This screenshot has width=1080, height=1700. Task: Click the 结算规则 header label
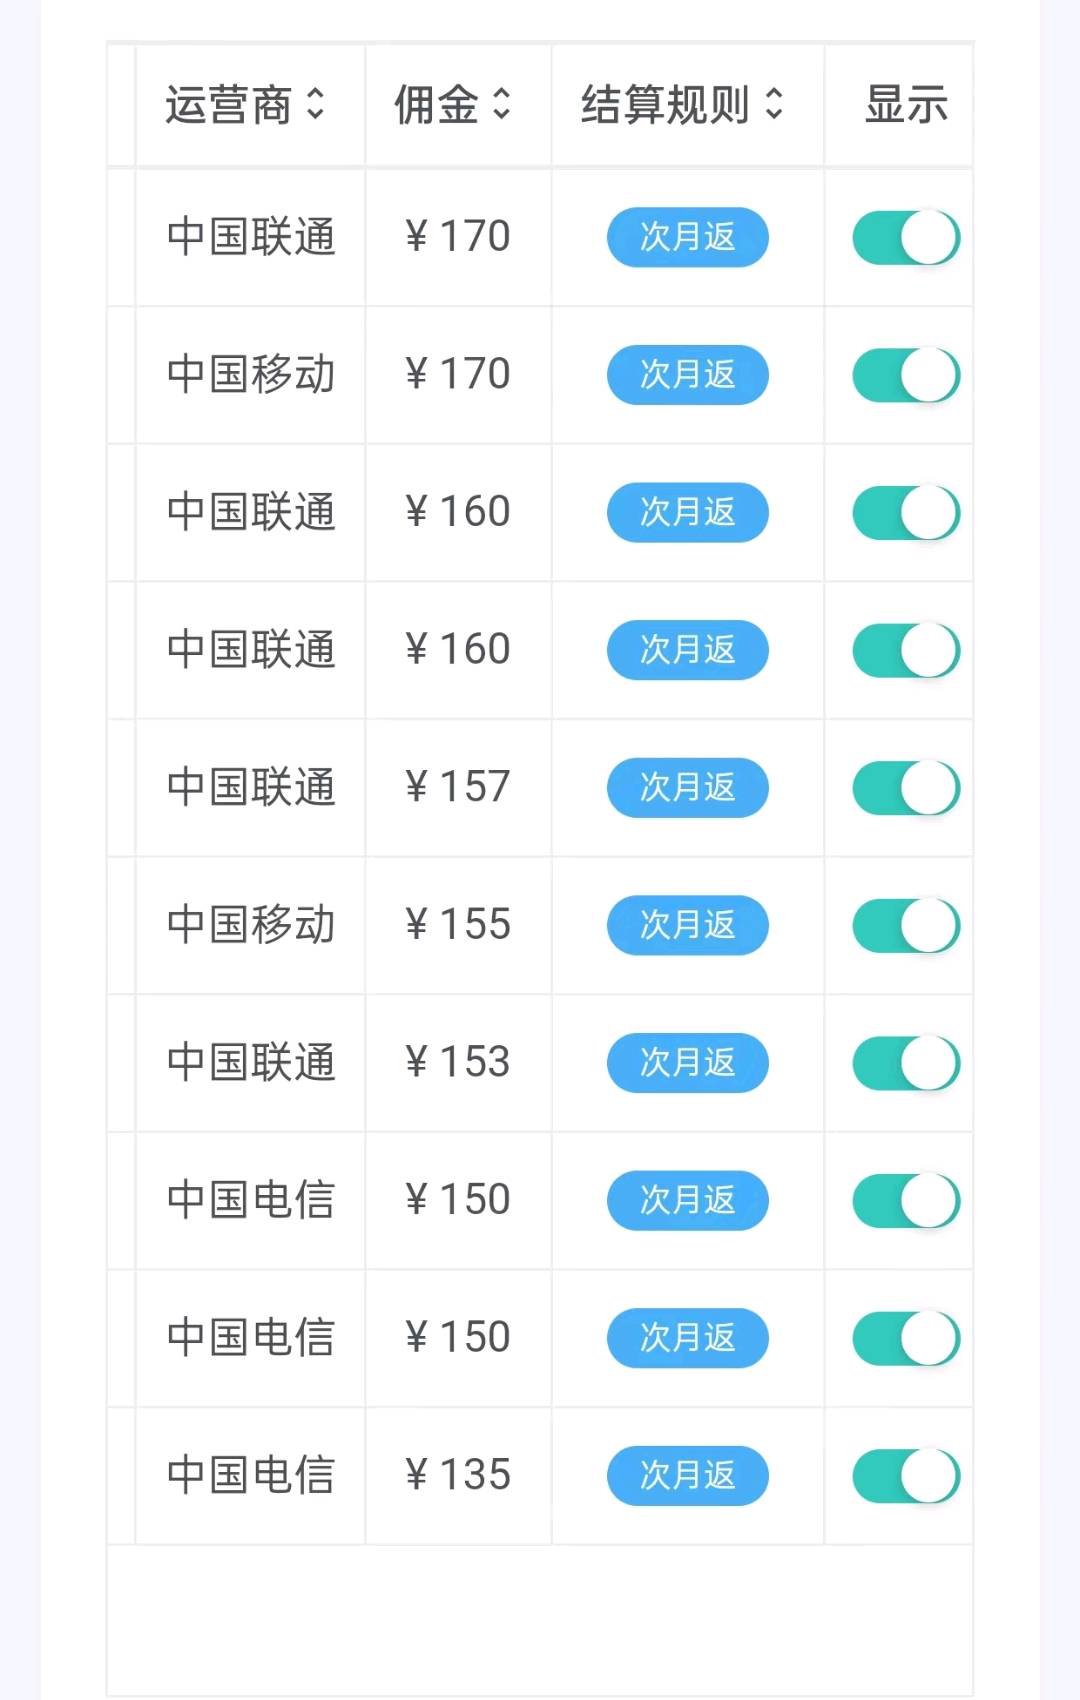pyautogui.click(x=666, y=104)
